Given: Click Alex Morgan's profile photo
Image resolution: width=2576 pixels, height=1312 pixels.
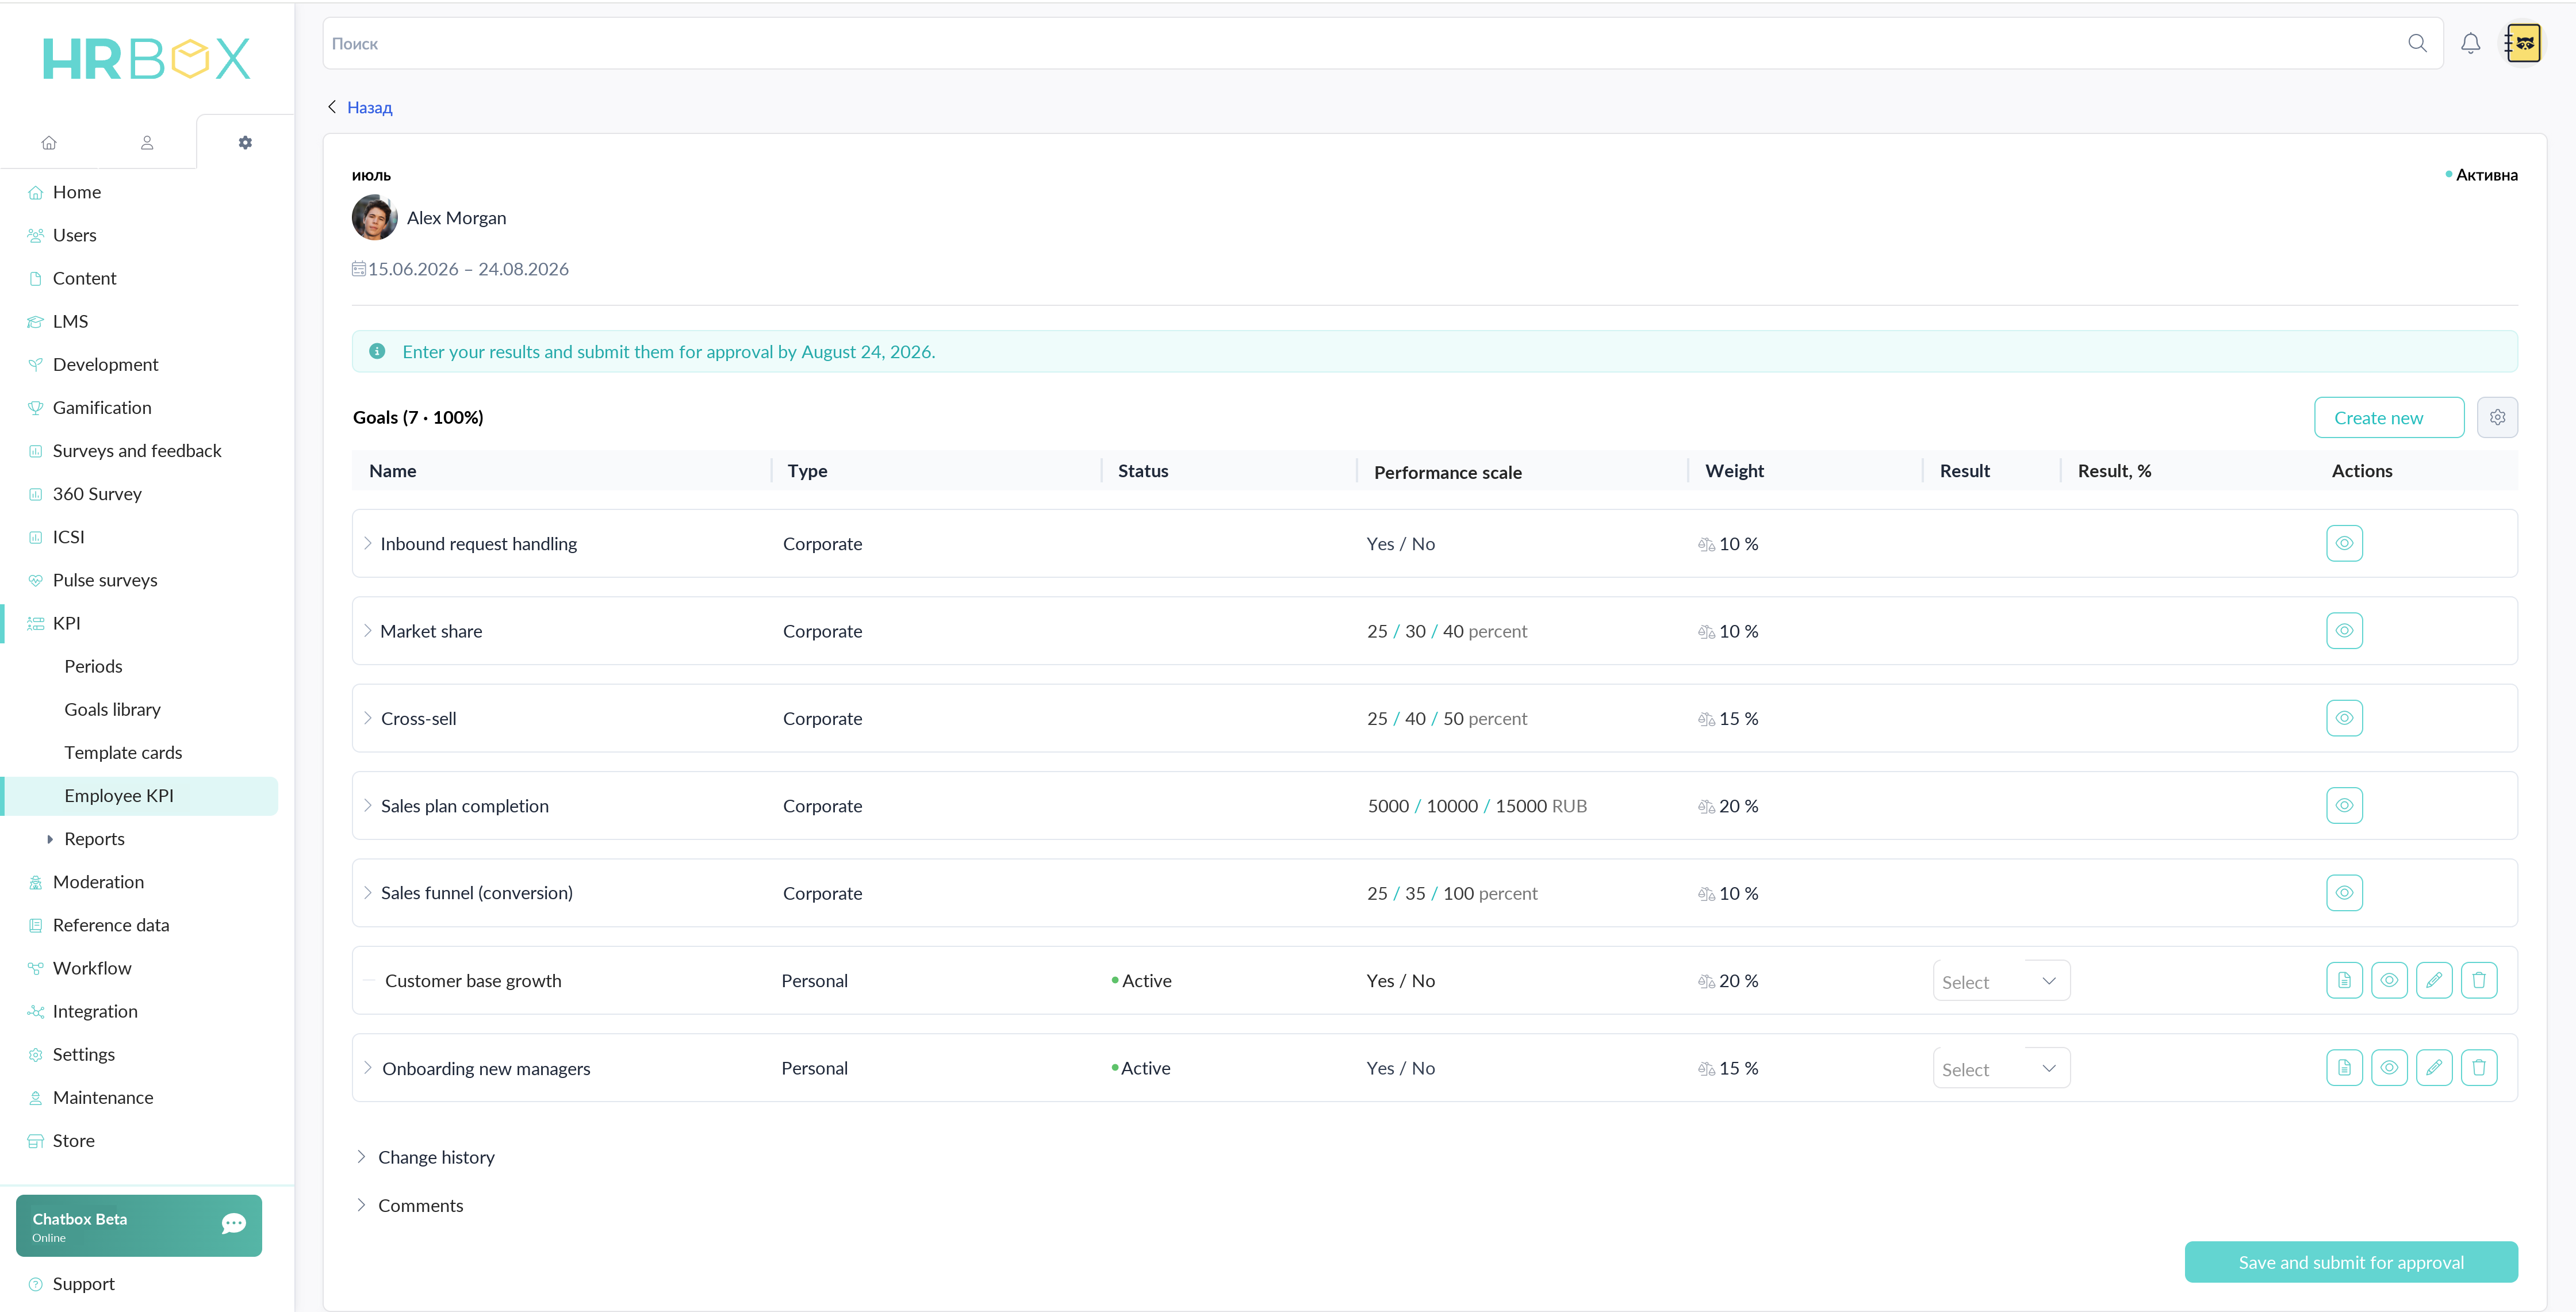Looking at the screenshot, I should click(x=374, y=217).
